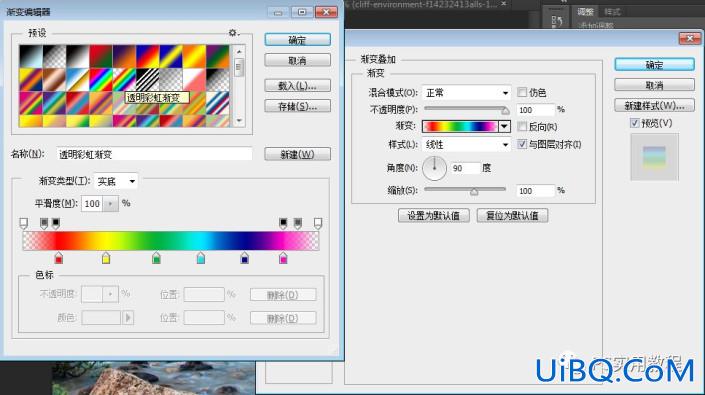Image resolution: width=705 pixels, height=395 pixels.
Task: Toggle the 反向 reverse checkbox
Action: pos(522,127)
